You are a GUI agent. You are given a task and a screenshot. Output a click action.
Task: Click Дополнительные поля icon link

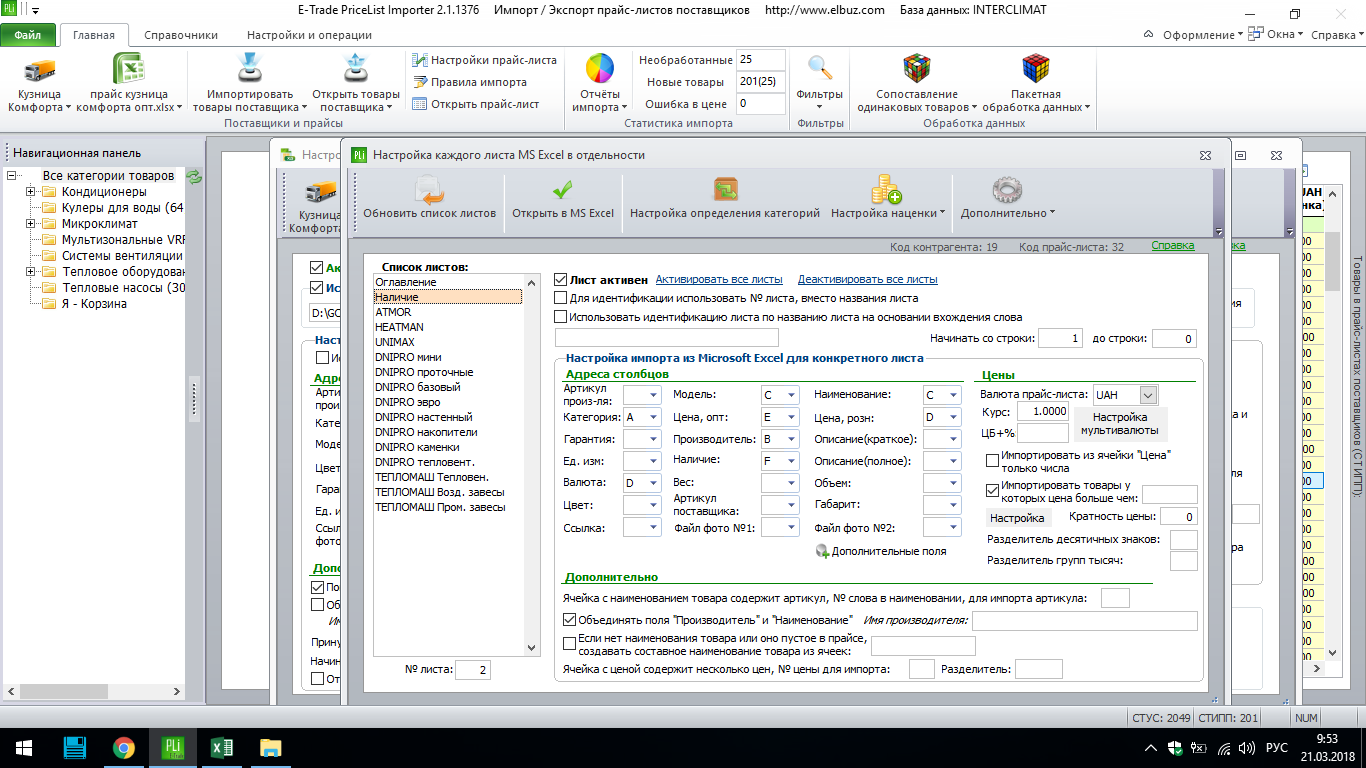point(881,551)
